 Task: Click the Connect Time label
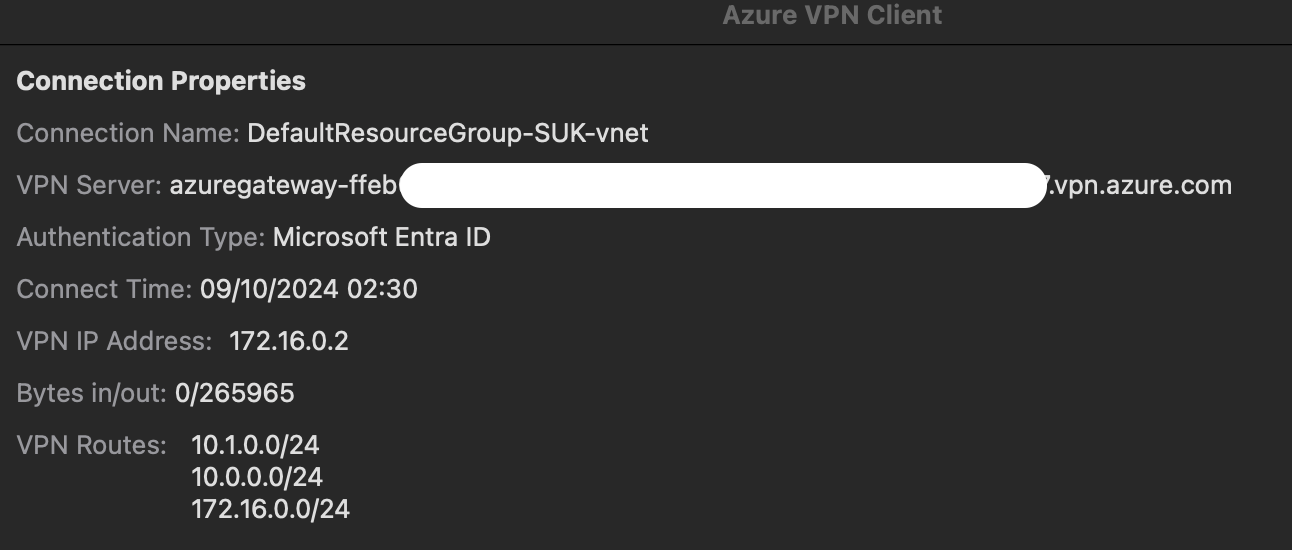pos(104,290)
